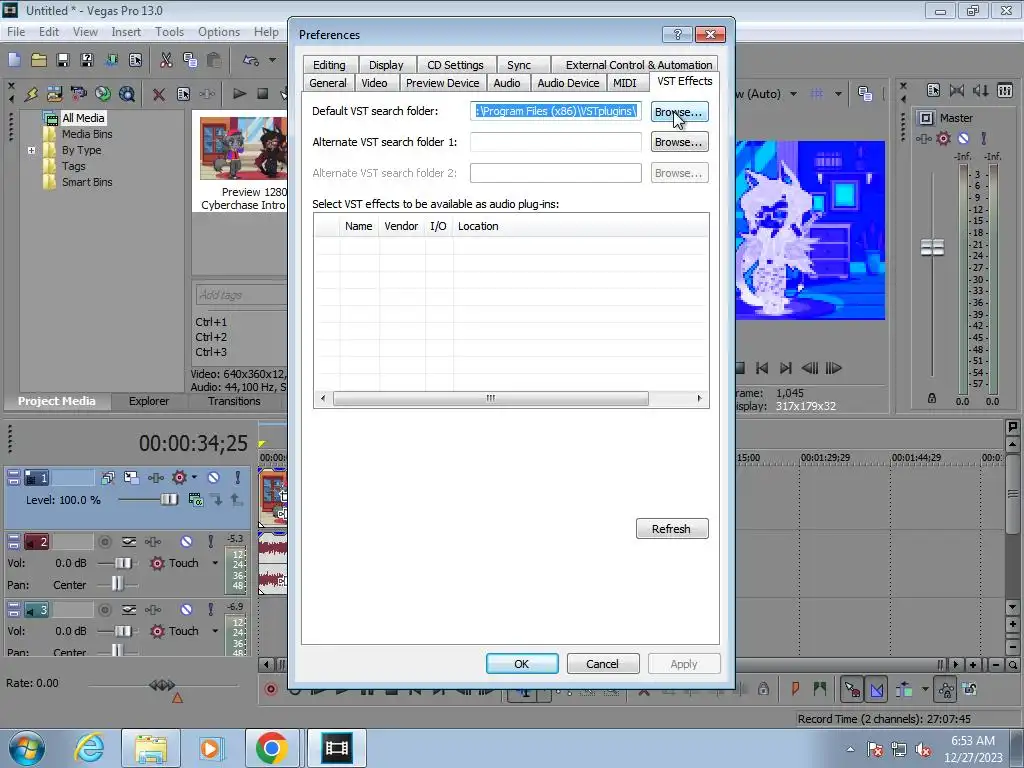The width and height of the screenshot is (1024, 768).
Task: Open preview overlays grid dropdown arrow
Action: click(x=838, y=94)
